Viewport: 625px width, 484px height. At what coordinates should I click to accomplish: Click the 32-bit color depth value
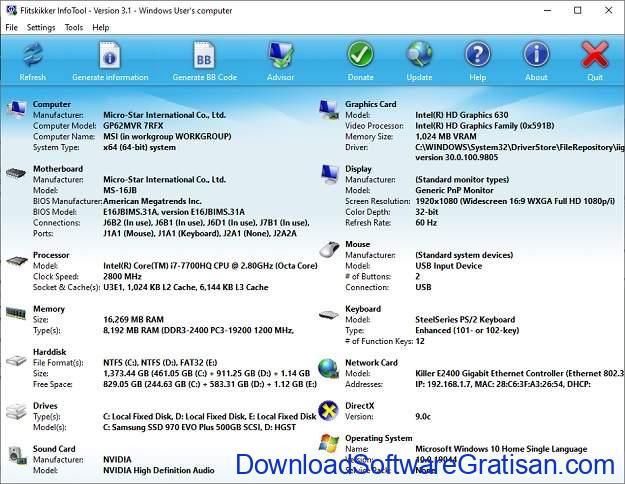[426, 212]
